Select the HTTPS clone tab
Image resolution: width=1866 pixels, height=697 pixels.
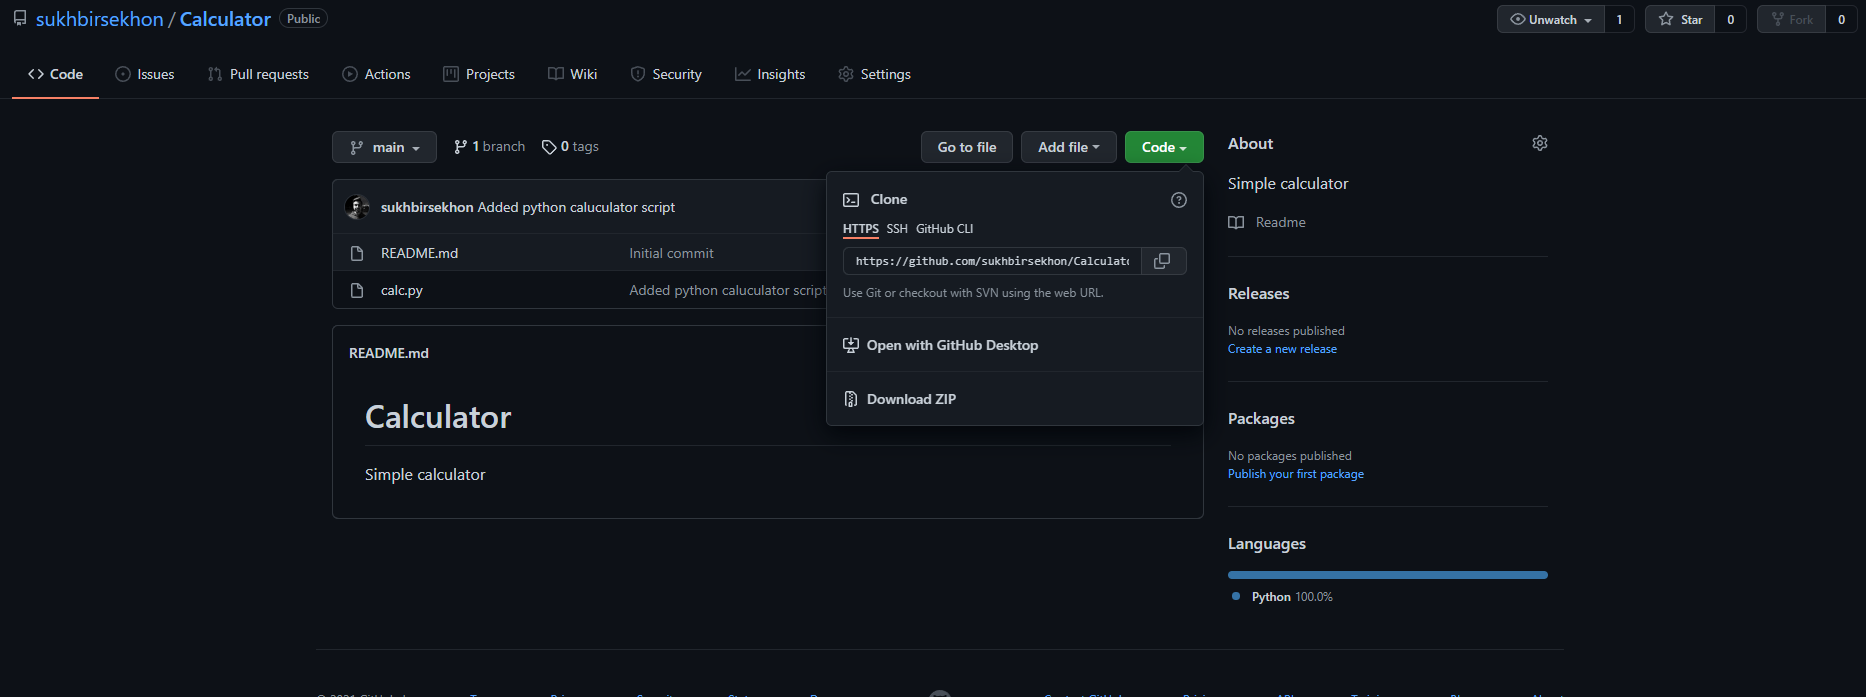click(861, 229)
